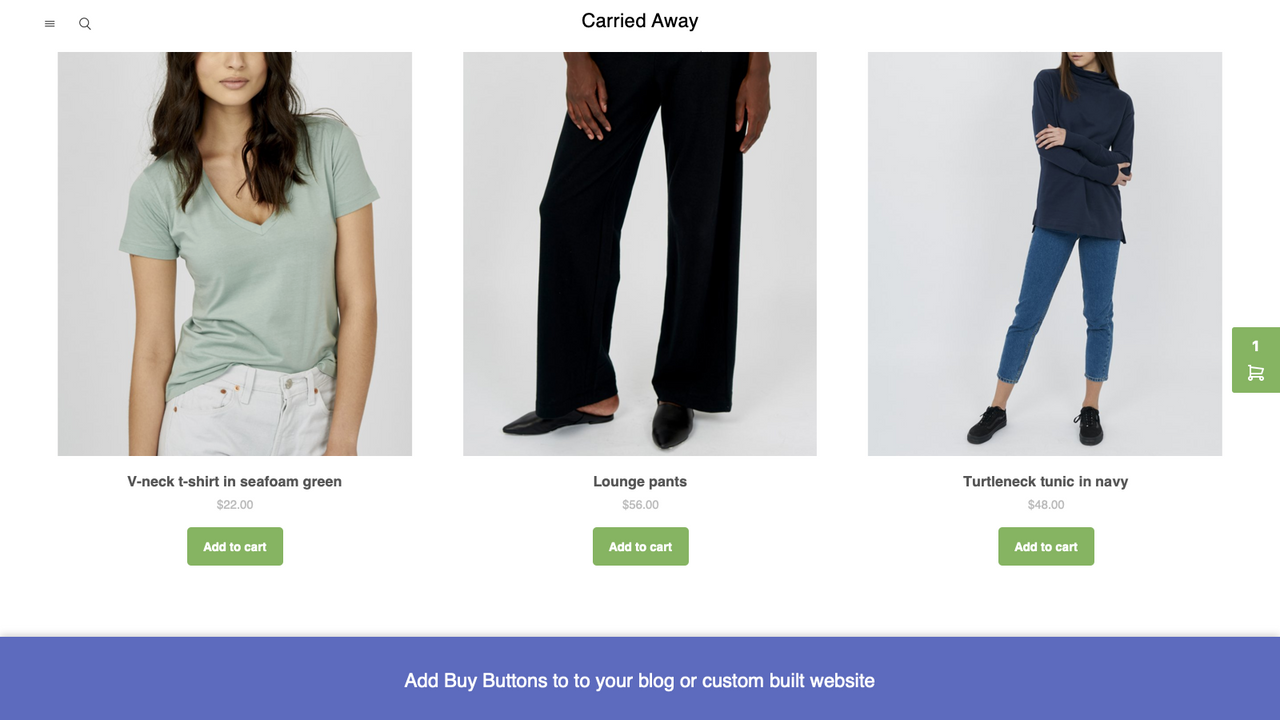Click the $22.00 price under the t-shirt
The width and height of the screenshot is (1280, 720).
234,505
